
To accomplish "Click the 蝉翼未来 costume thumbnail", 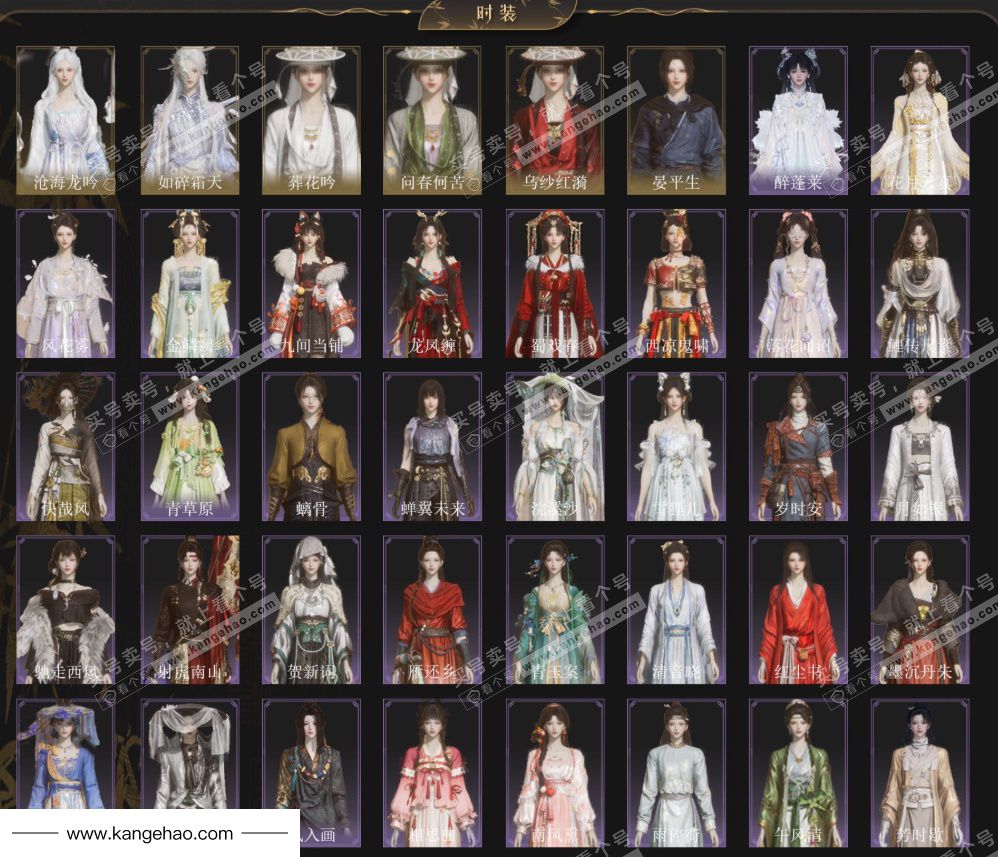I will [x=432, y=446].
